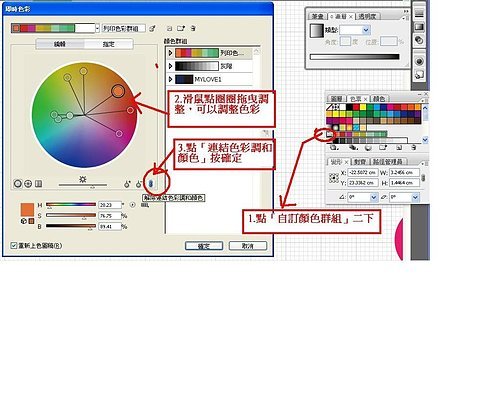Click the small brown in-gamut color square
The image size is (500, 400).
pos(31,221)
